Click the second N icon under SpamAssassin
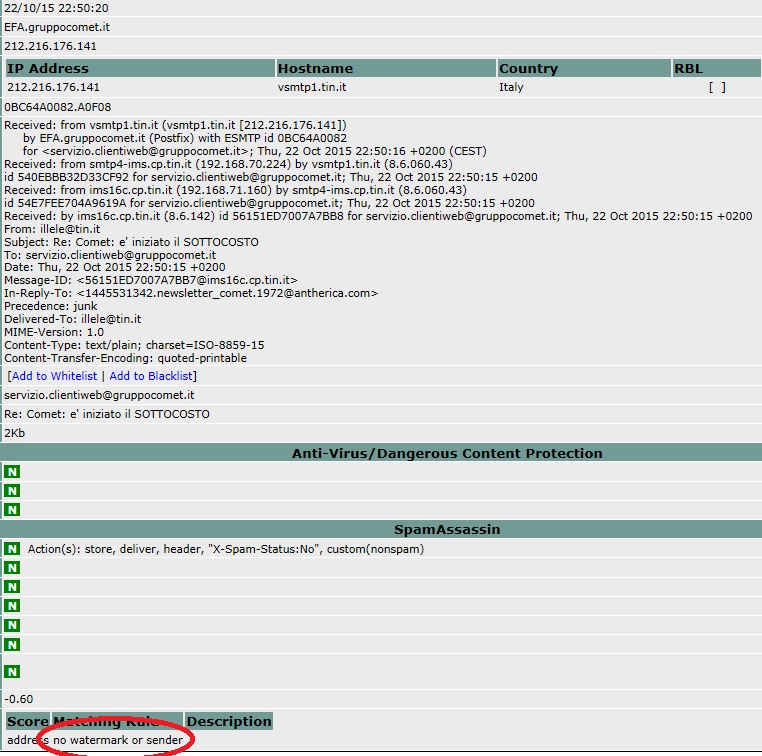762x756 pixels. coord(12,568)
